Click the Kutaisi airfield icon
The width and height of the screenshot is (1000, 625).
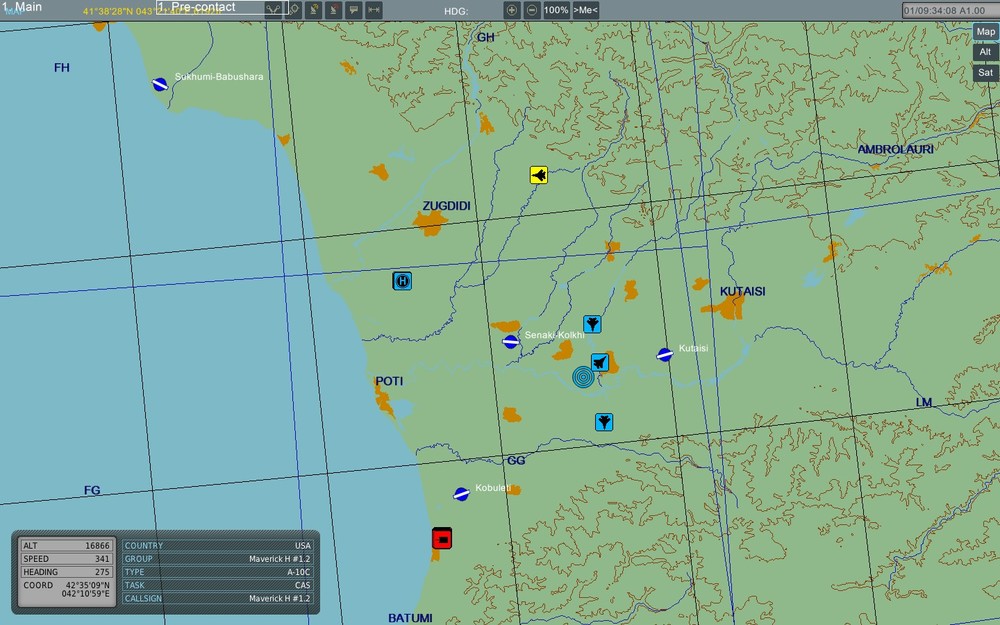tap(665, 354)
